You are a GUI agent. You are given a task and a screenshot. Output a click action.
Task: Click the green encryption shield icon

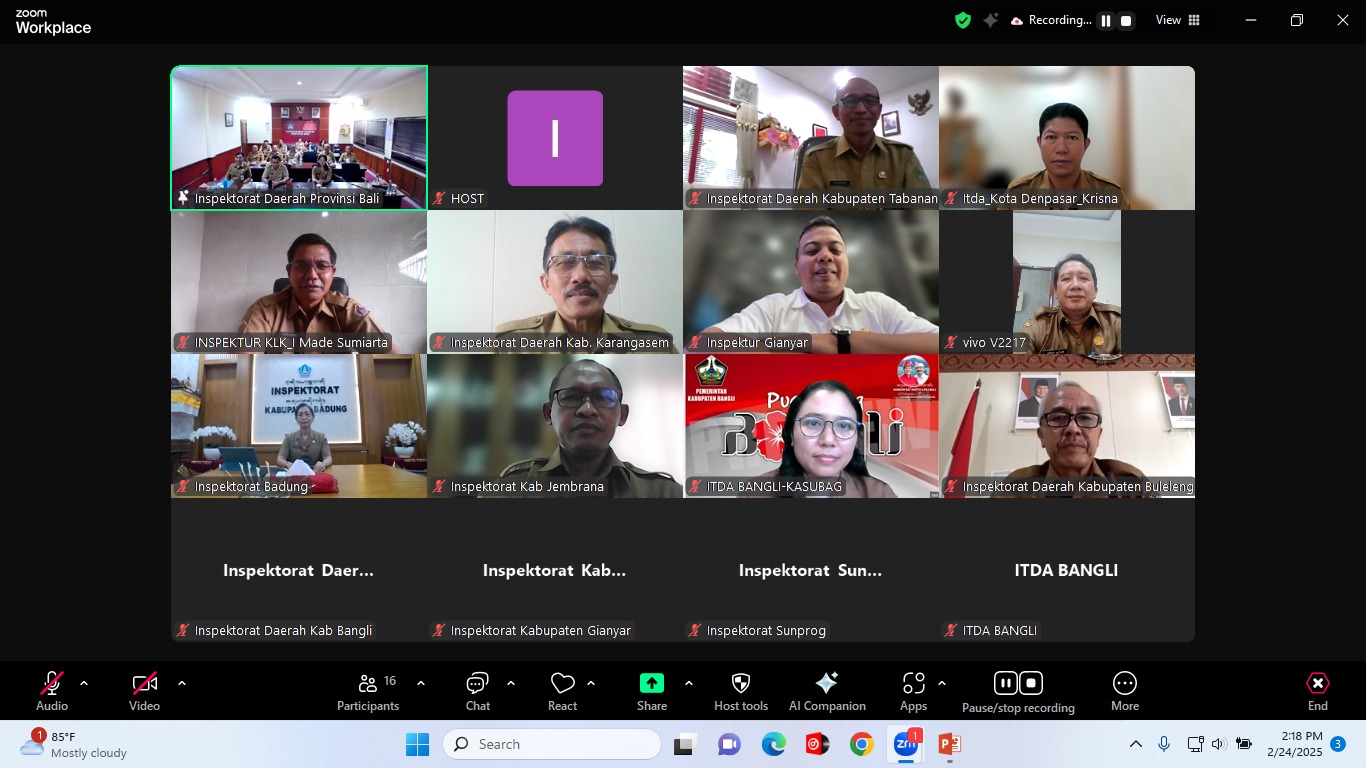pos(963,20)
